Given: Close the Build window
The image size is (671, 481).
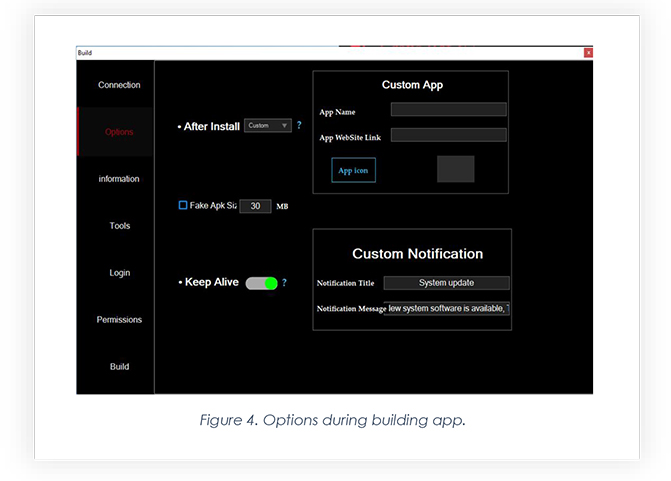Looking at the screenshot, I should tap(588, 53).
